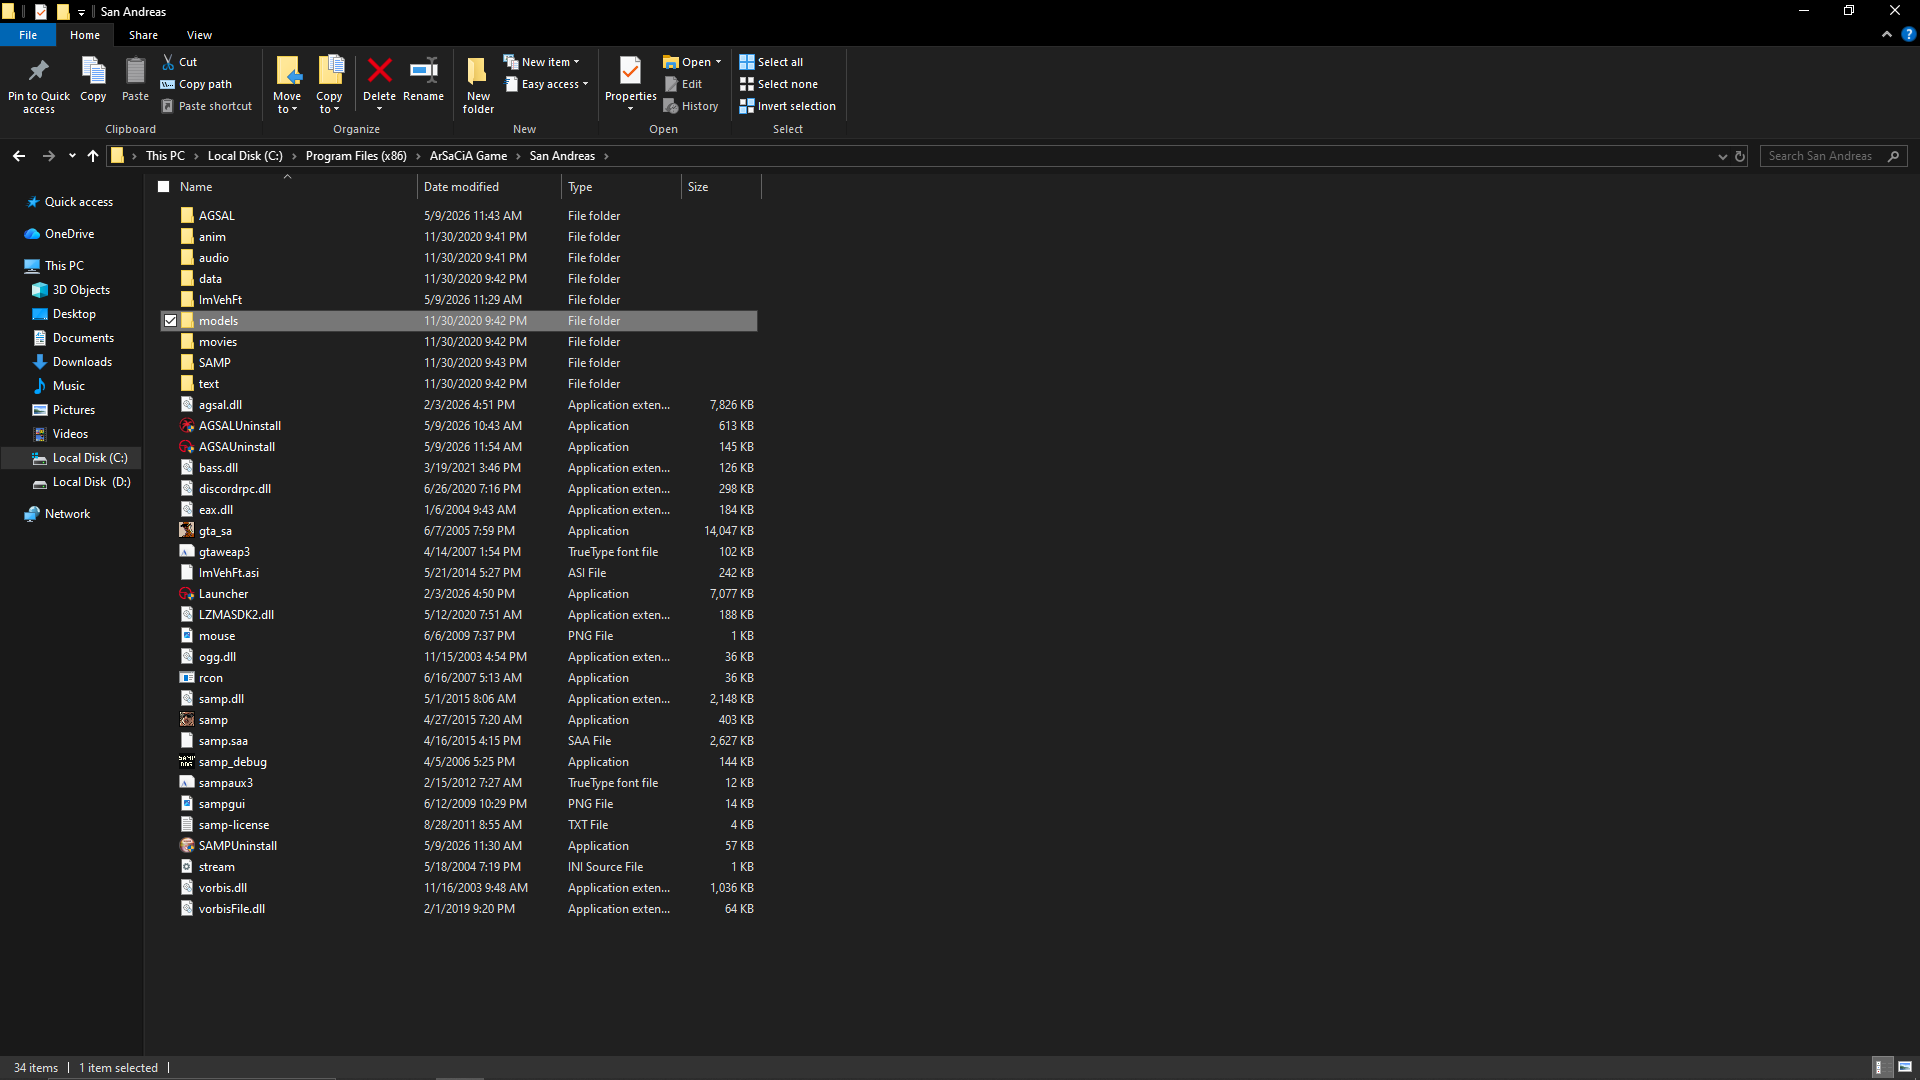The height and width of the screenshot is (1080, 1920).
Task: Select the ImVehFt.asi file
Action: tap(228, 573)
